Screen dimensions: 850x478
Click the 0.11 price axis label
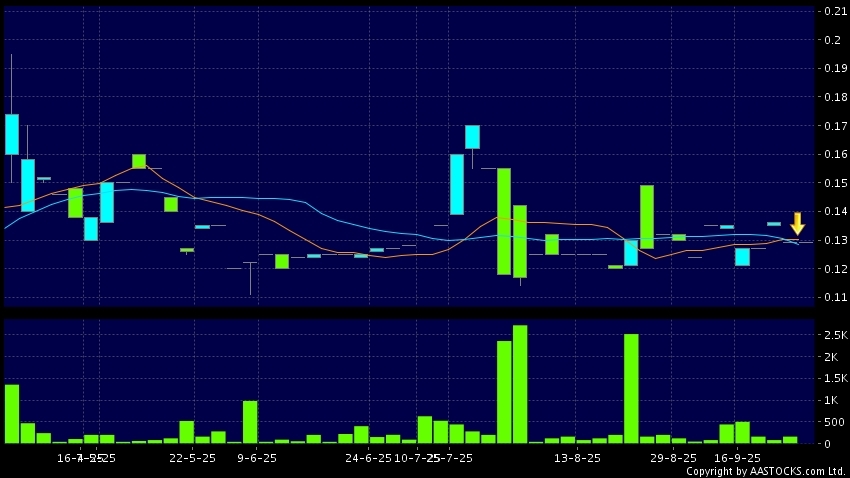click(x=833, y=297)
